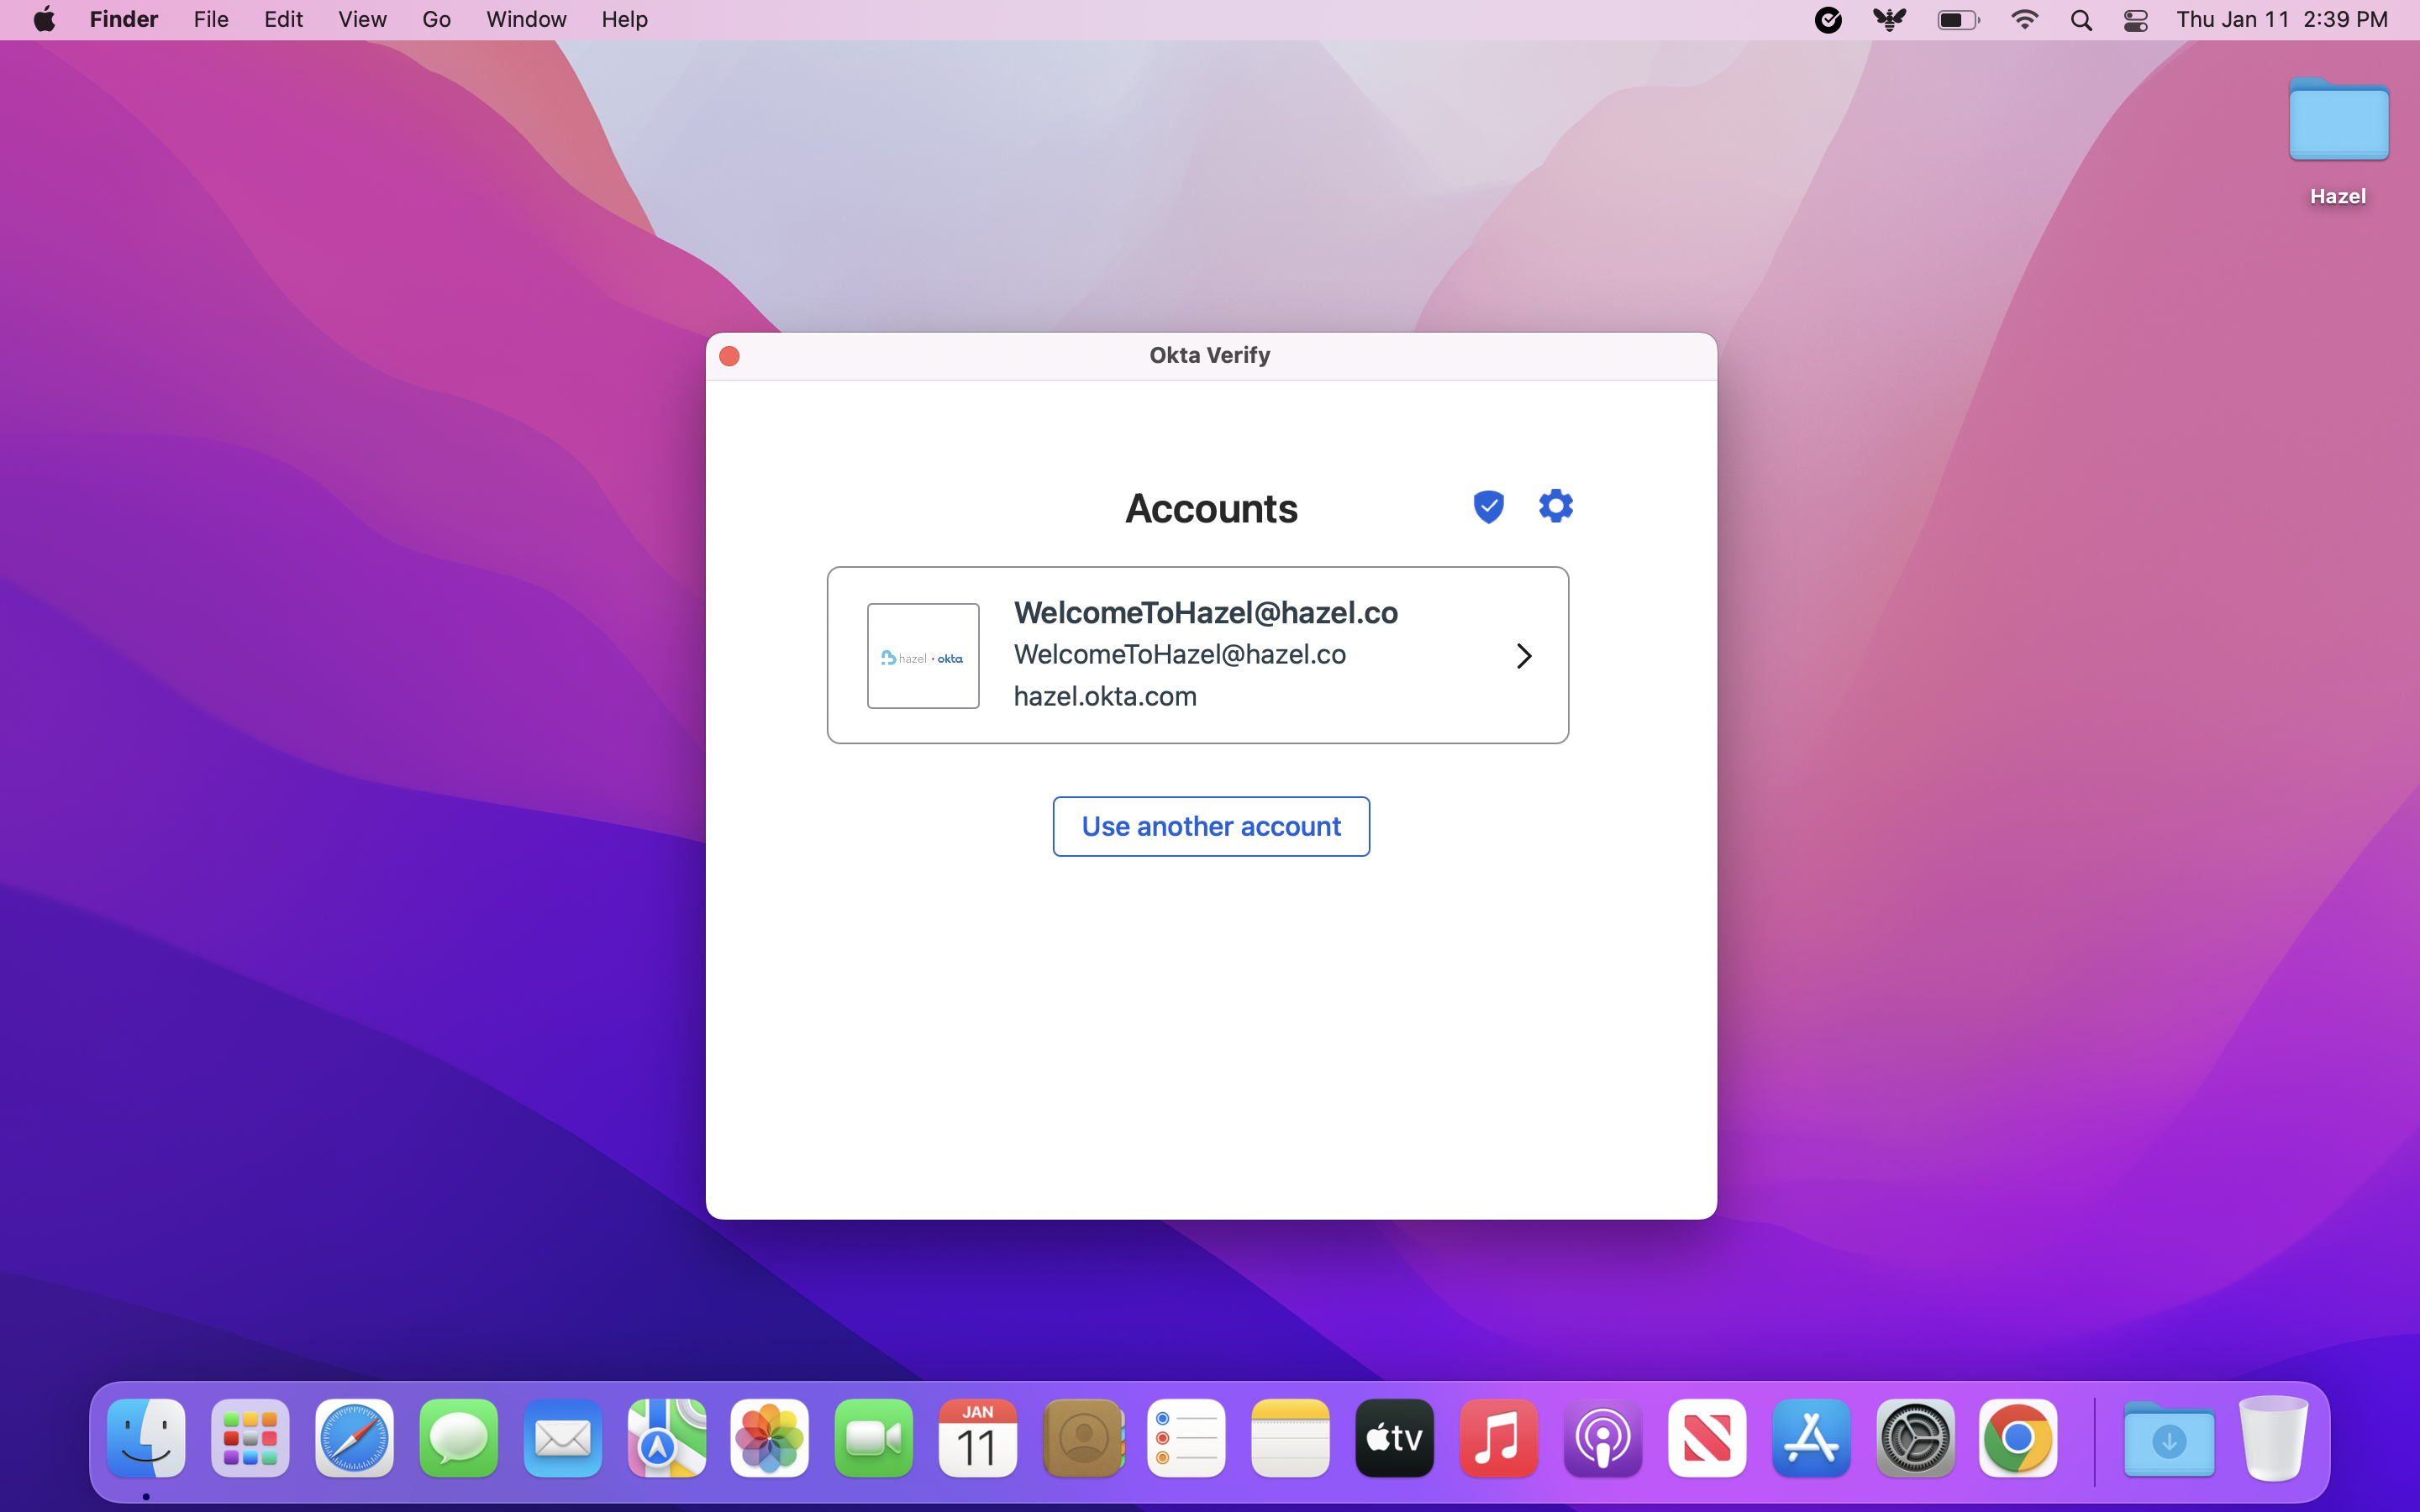The width and height of the screenshot is (2420, 1512).
Task: Open Wi-Fi menu in menu bar
Action: (2024, 20)
